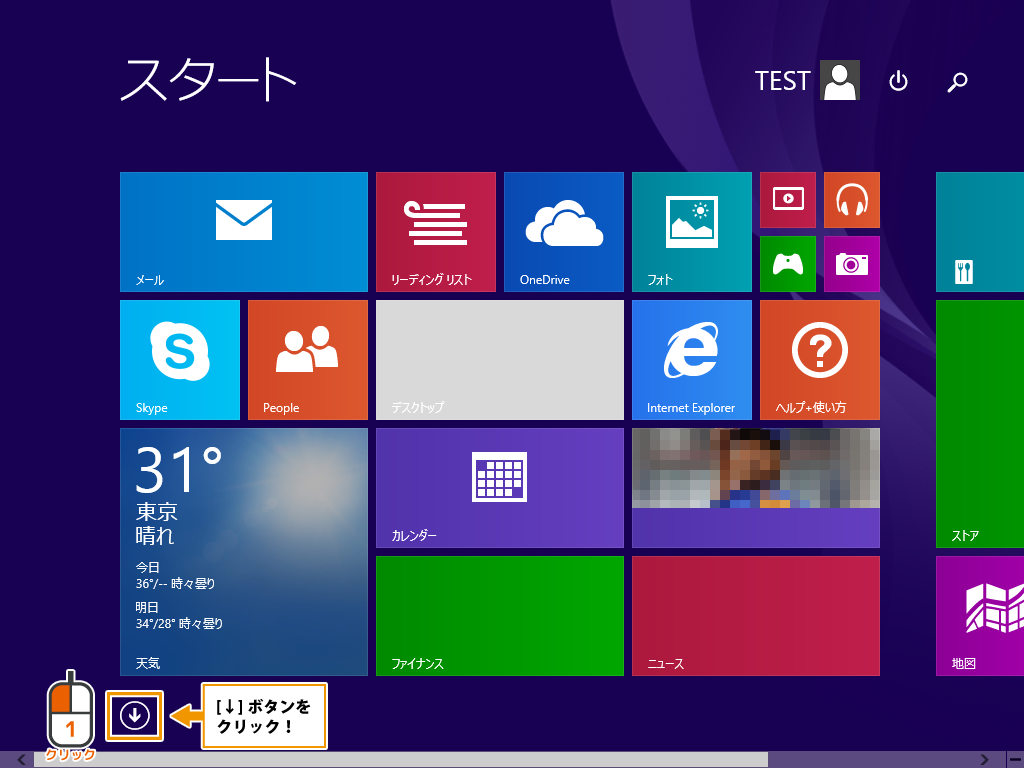Image resolution: width=1024 pixels, height=768 pixels.
Task: Open the pixelated live photo tile
Action: click(x=756, y=488)
